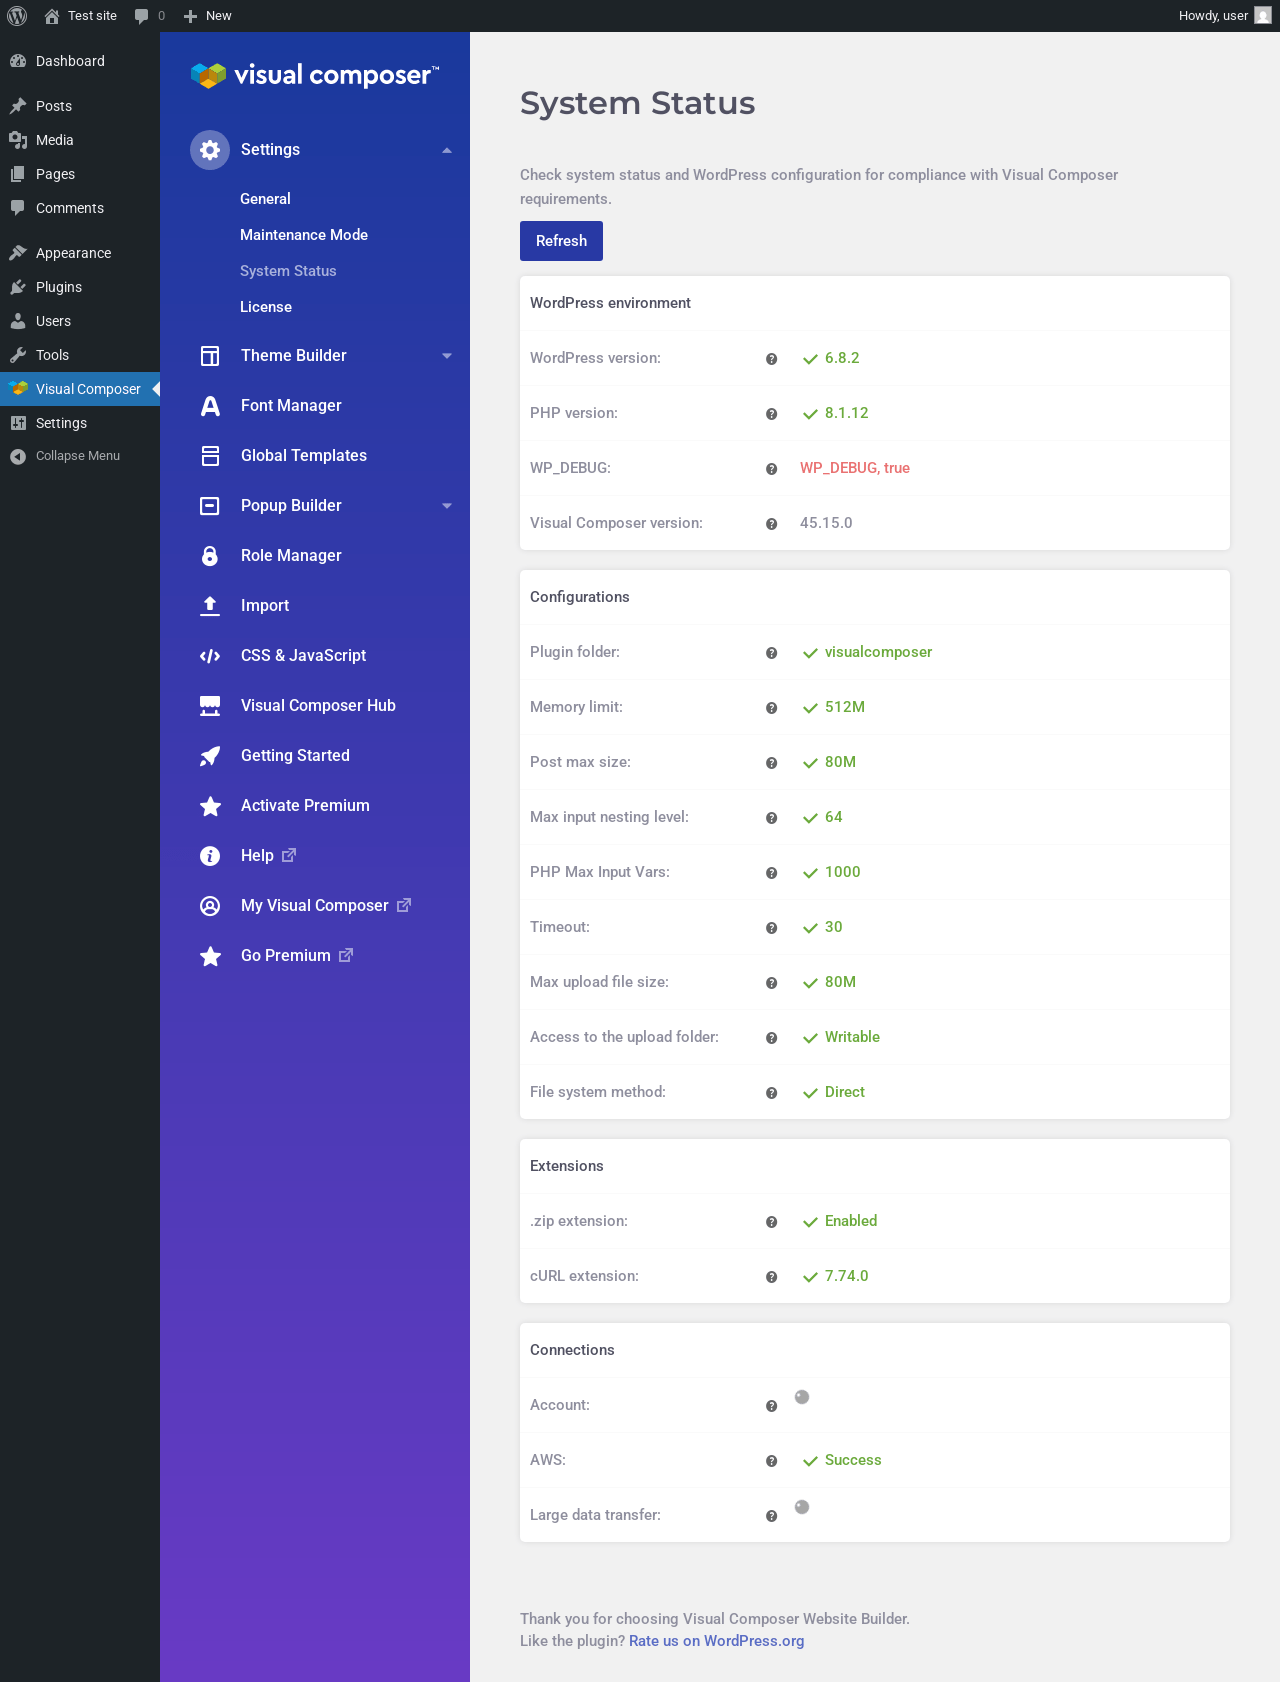Click help icon for PHP Max Input Vars
The image size is (1280, 1682).
(772, 873)
